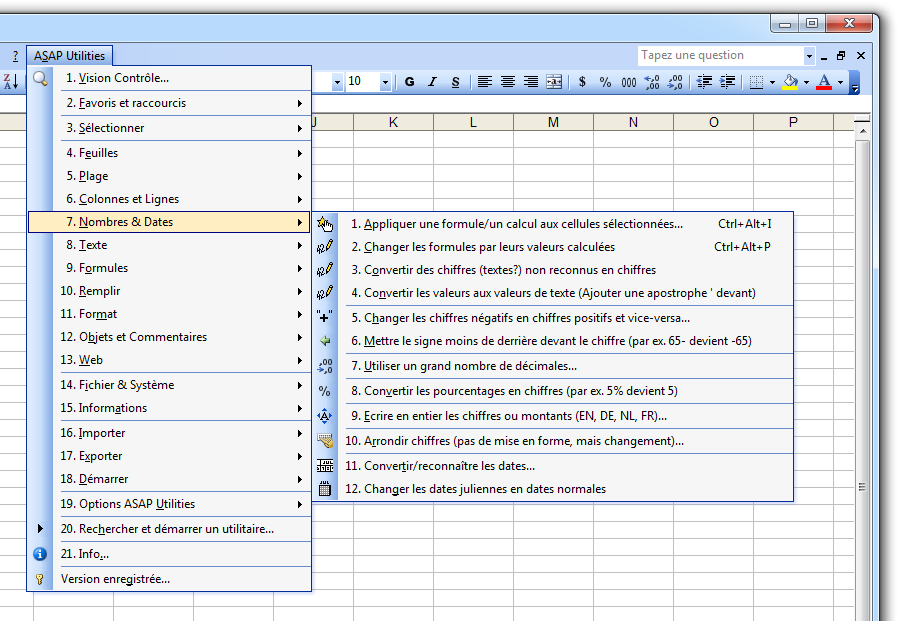The width and height of the screenshot is (900, 621).
Task: Select the ASAP Utilities magnifier icon
Action: pos(41,76)
